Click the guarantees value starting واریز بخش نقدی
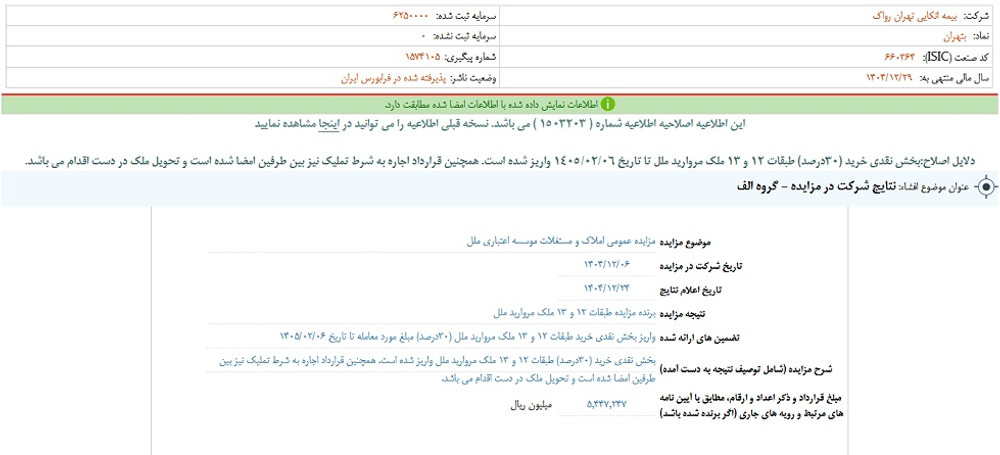Viewport: 1000px width, 455px height. click(x=469, y=336)
